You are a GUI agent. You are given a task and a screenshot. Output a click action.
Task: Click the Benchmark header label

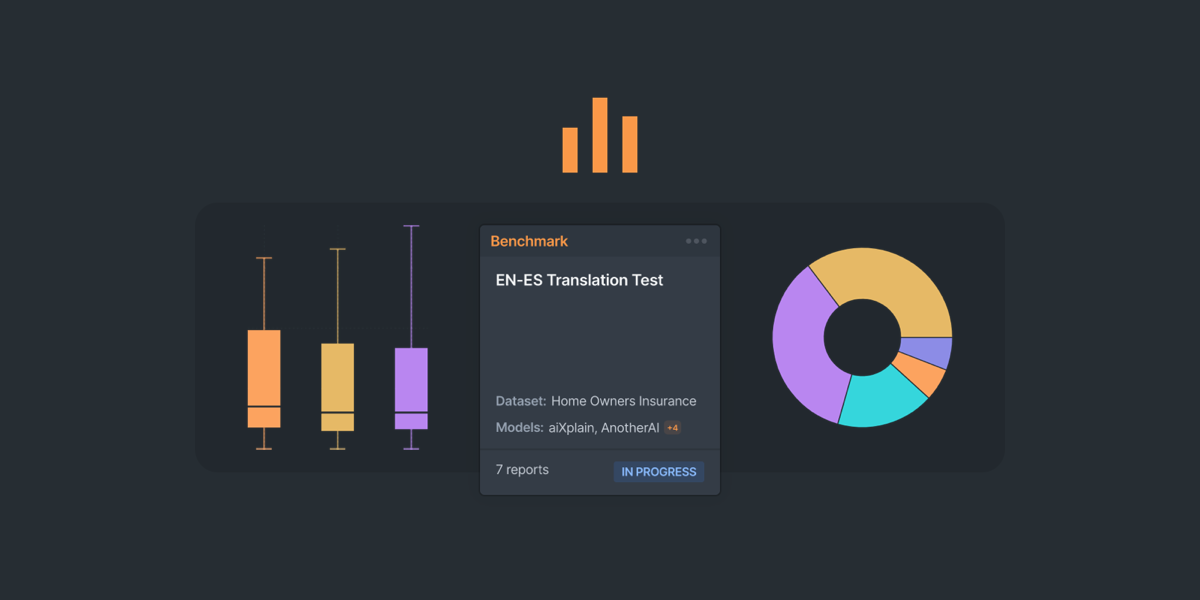tap(529, 241)
